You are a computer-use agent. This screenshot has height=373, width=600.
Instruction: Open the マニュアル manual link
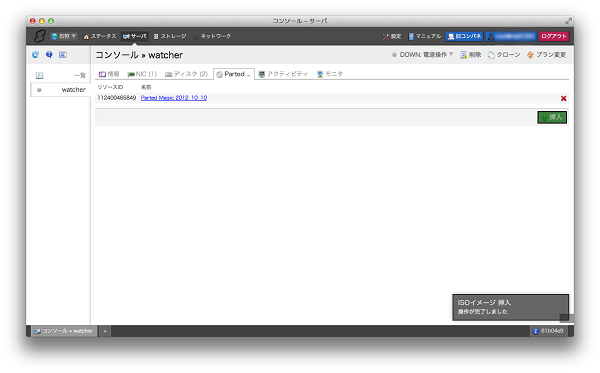tap(424, 36)
